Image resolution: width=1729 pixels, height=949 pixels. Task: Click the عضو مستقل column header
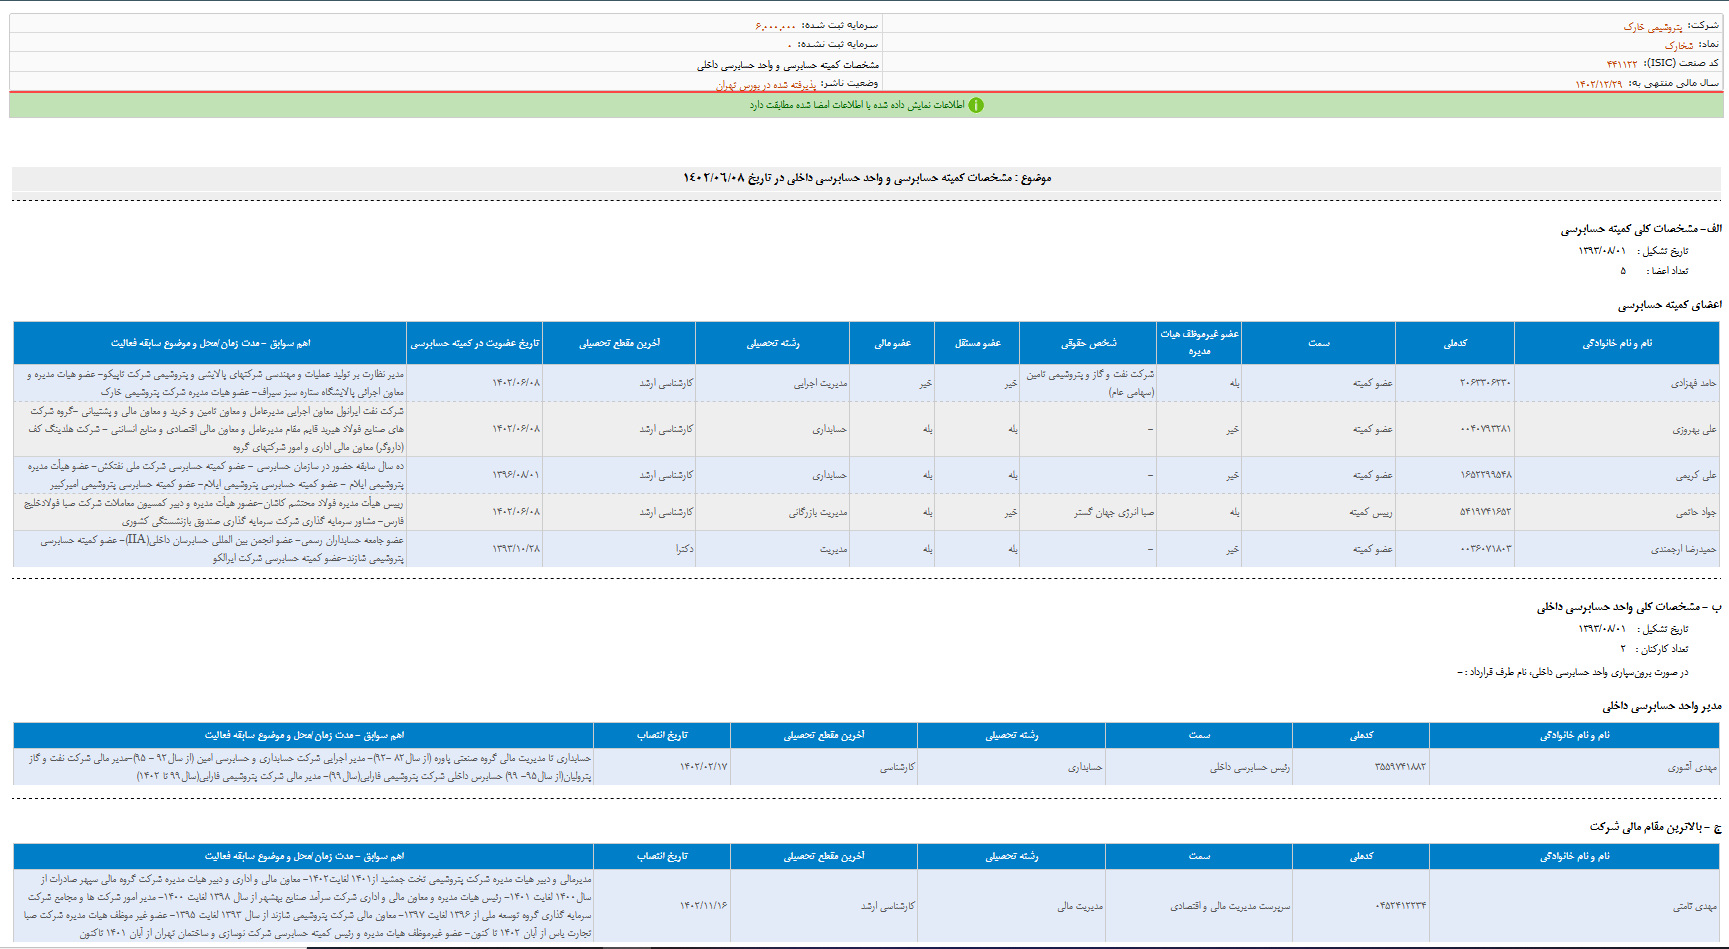tap(977, 343)
